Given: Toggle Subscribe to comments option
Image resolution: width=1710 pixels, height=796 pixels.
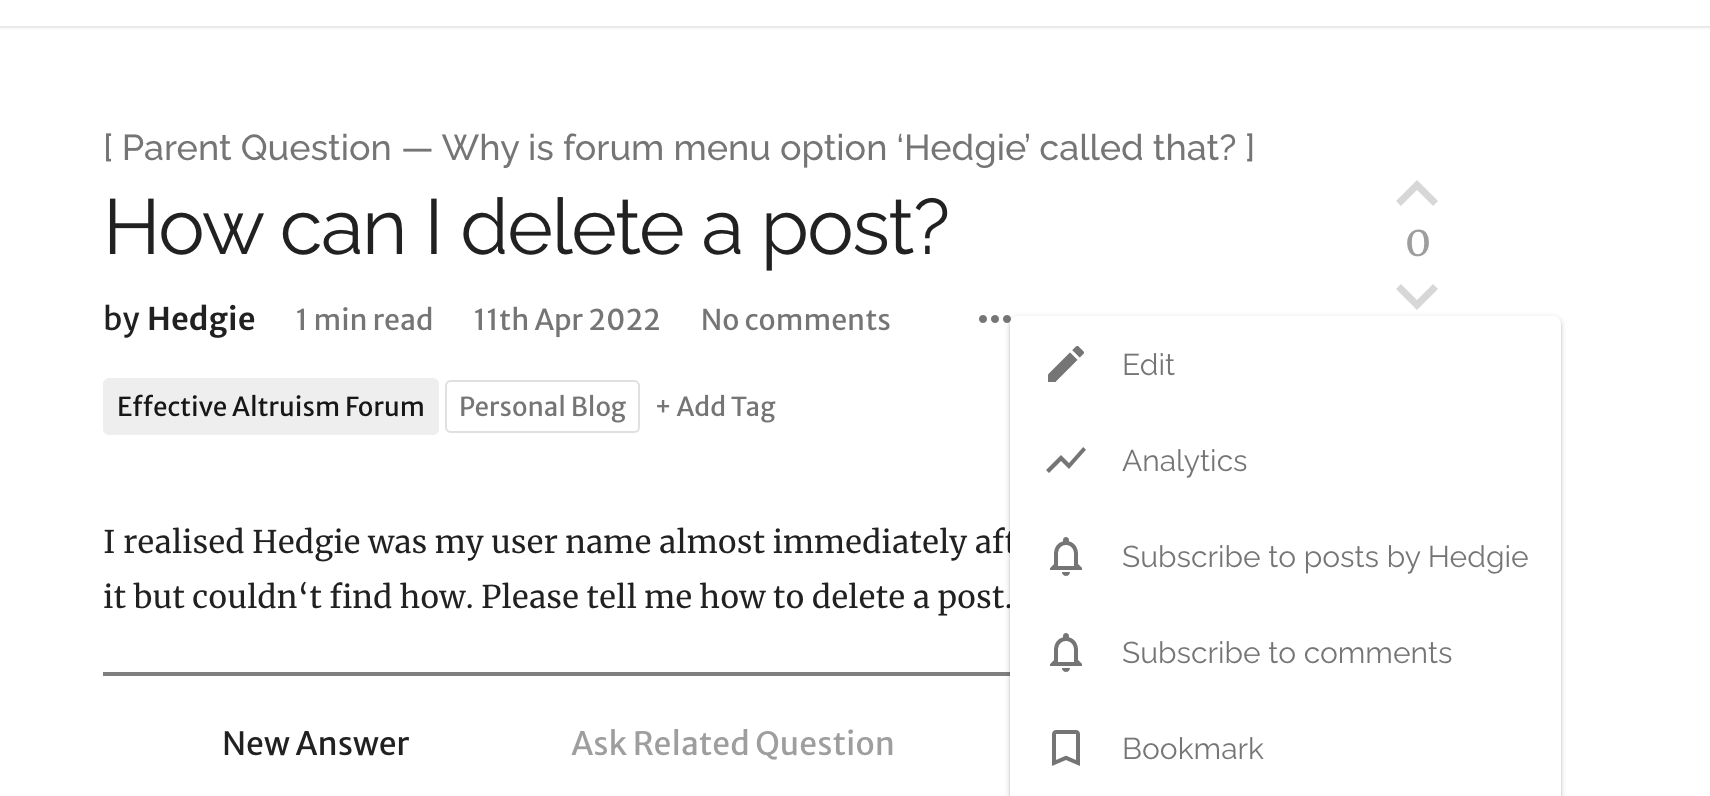Looking at the screenshot, I should click(x=1286, y=653).
